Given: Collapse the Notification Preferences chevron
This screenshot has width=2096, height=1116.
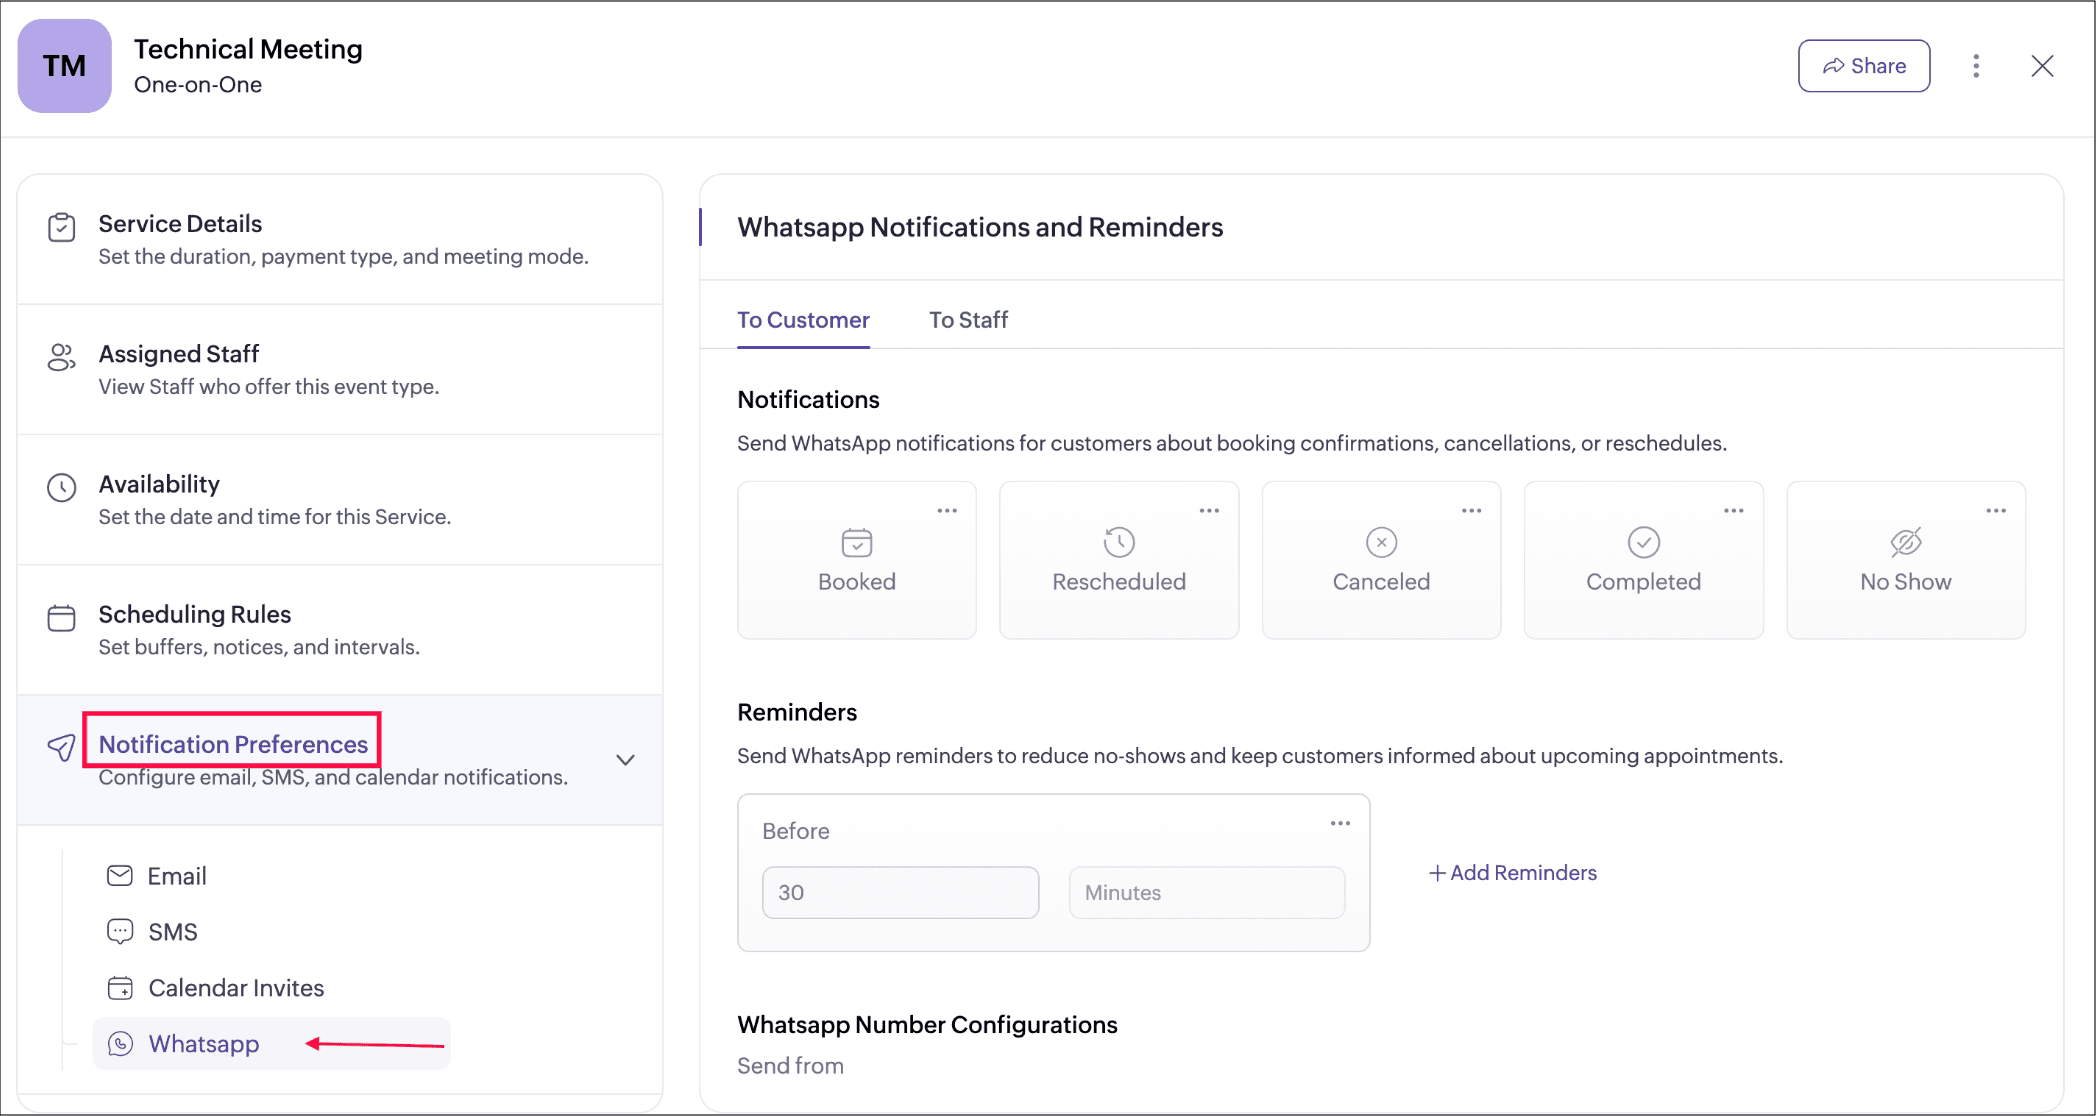Looking at the screenshot, I should [x=626, y=760].
